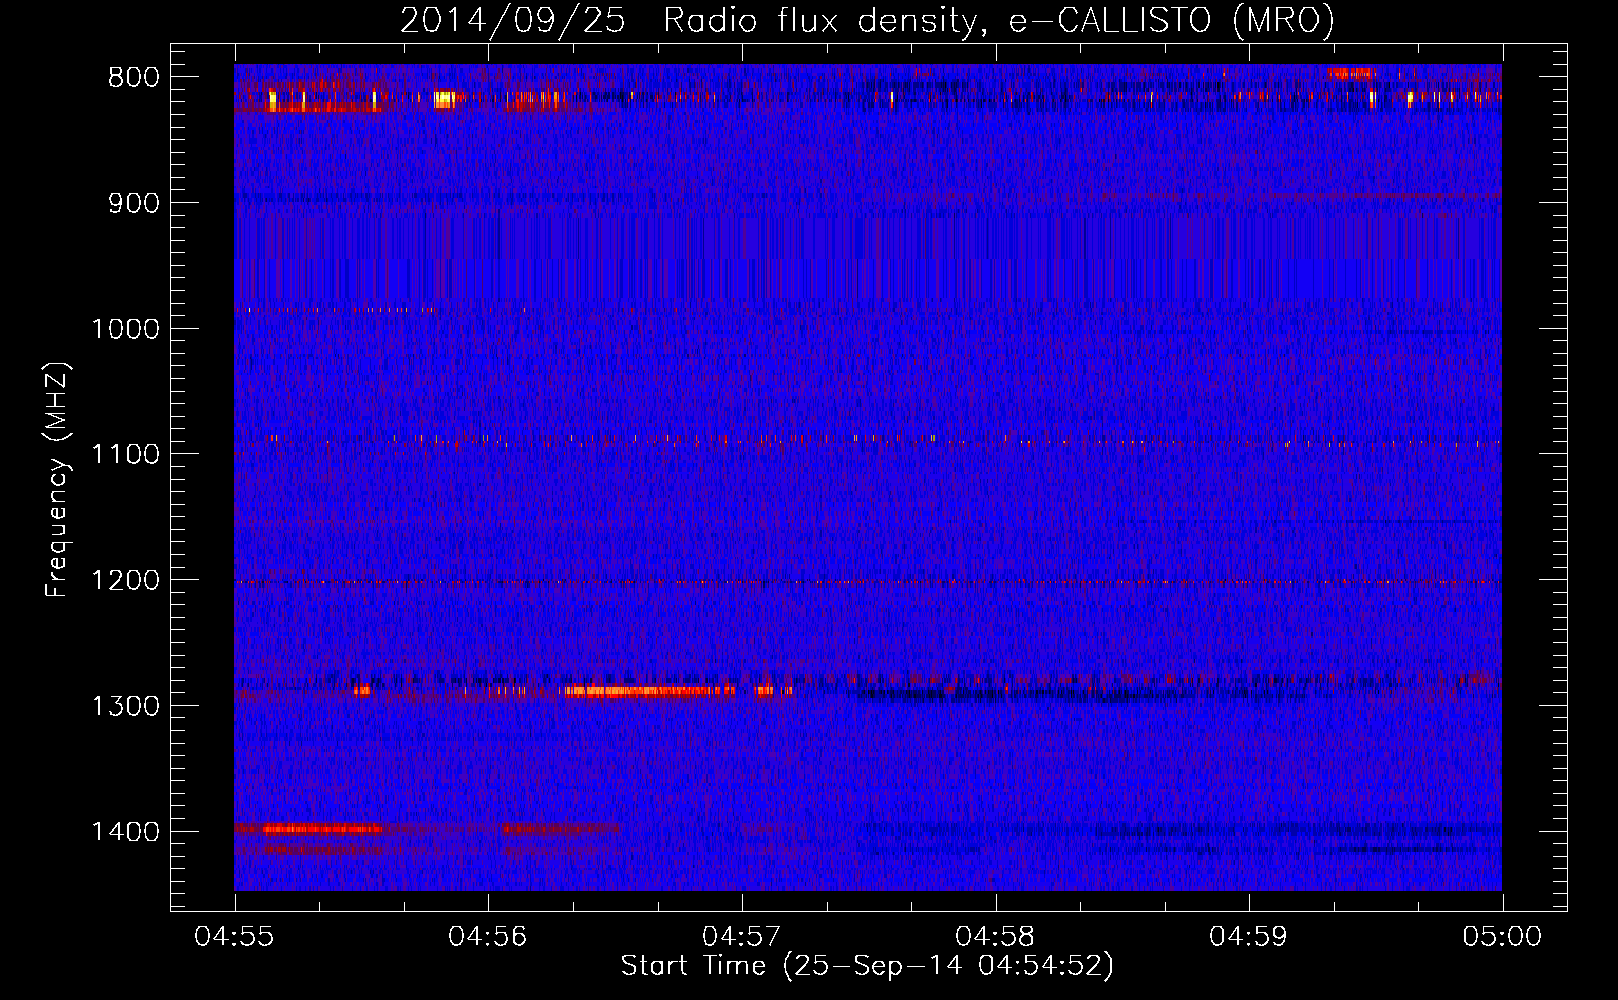Click the 1000 frequency tick label

(125, 330)
